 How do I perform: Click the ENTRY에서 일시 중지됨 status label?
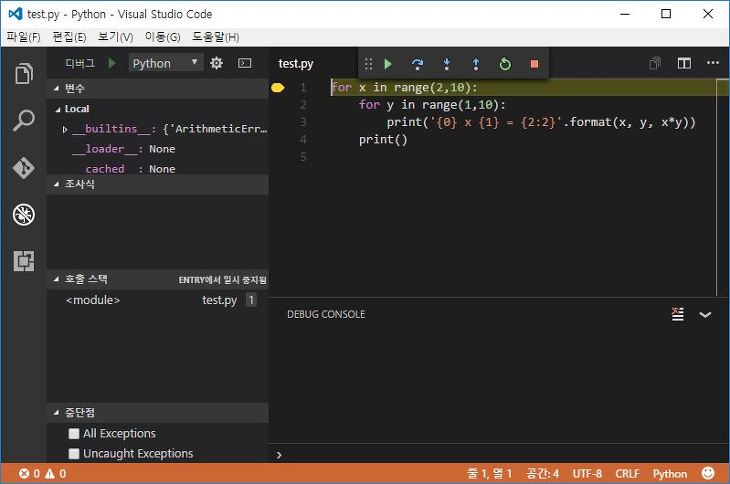(223, 280)
